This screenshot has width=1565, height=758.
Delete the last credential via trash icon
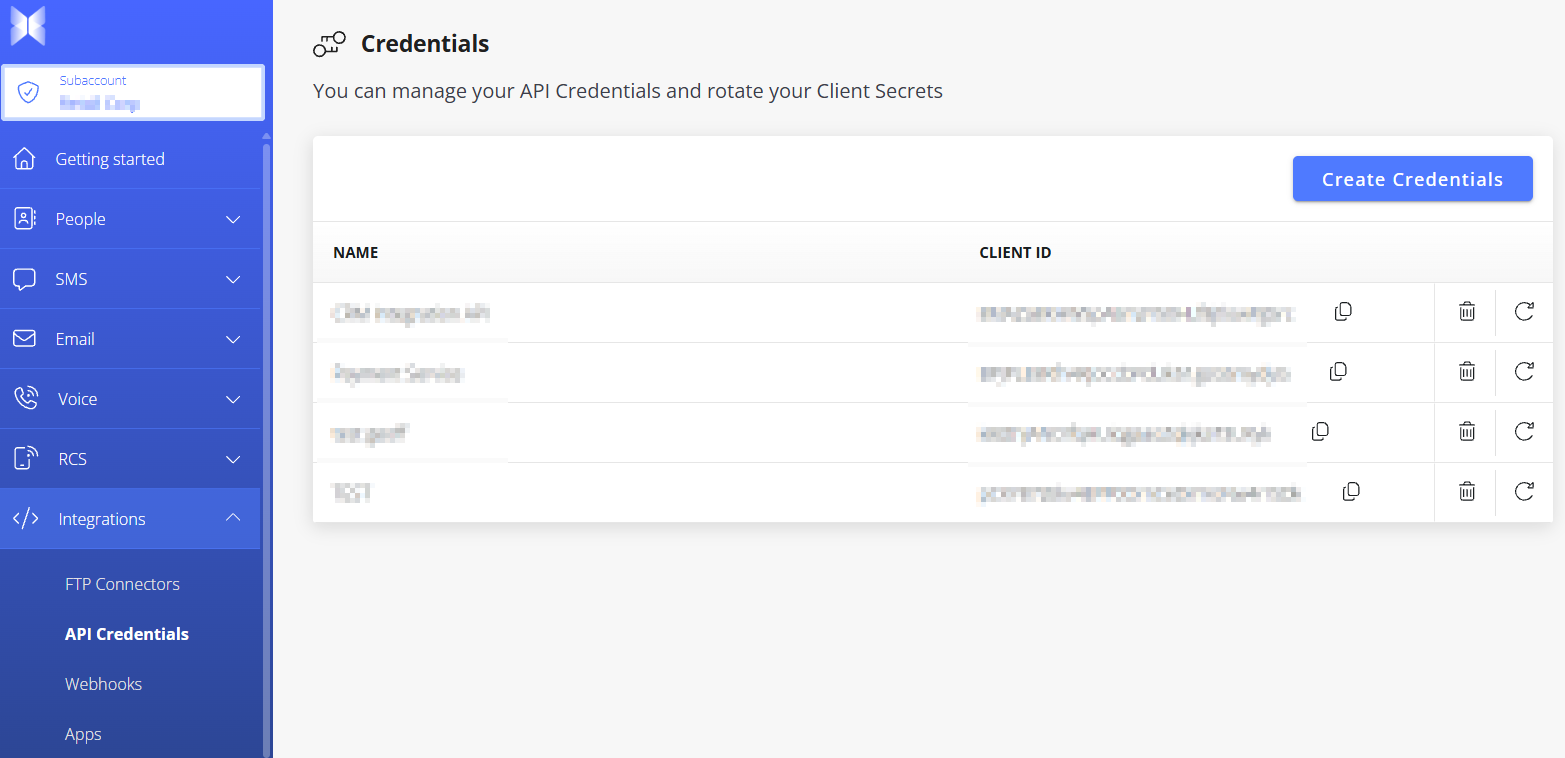(x=1466, y=492)
